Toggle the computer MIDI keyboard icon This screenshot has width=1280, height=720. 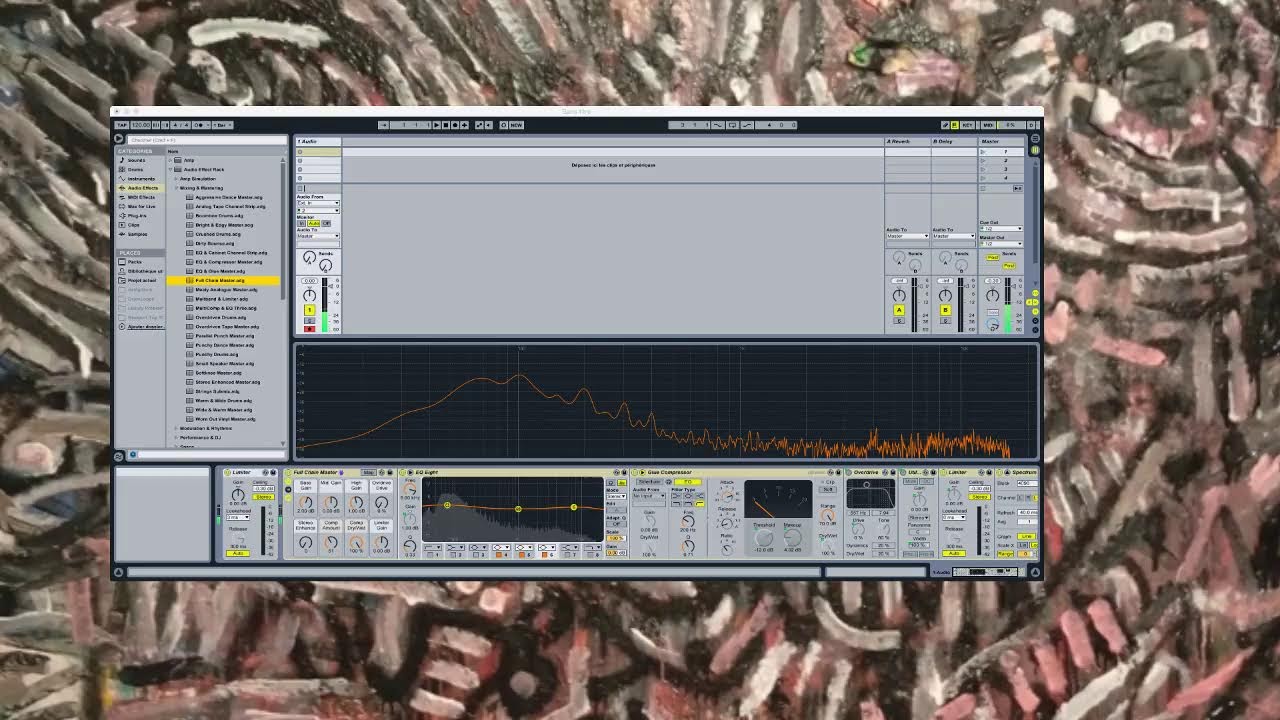955,125
